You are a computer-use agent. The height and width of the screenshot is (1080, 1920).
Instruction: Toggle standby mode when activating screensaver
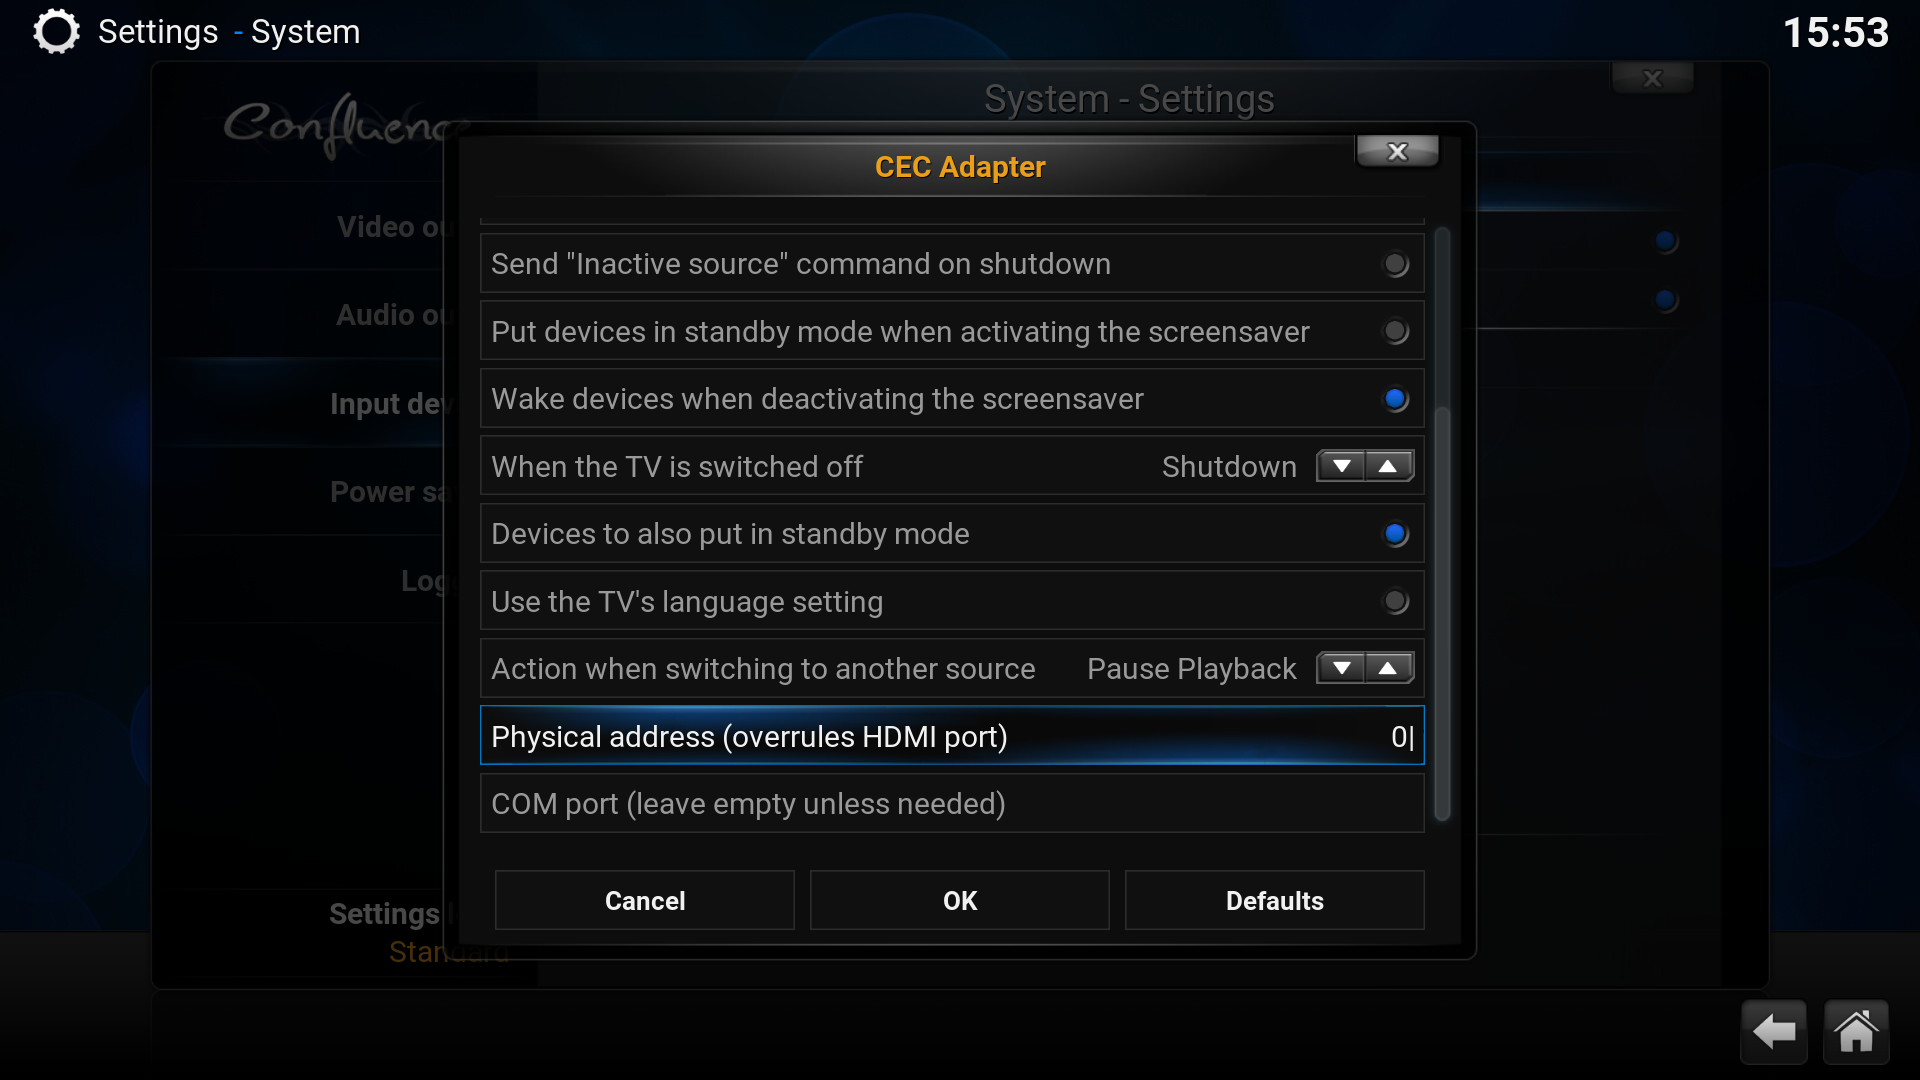(1395, 332)
